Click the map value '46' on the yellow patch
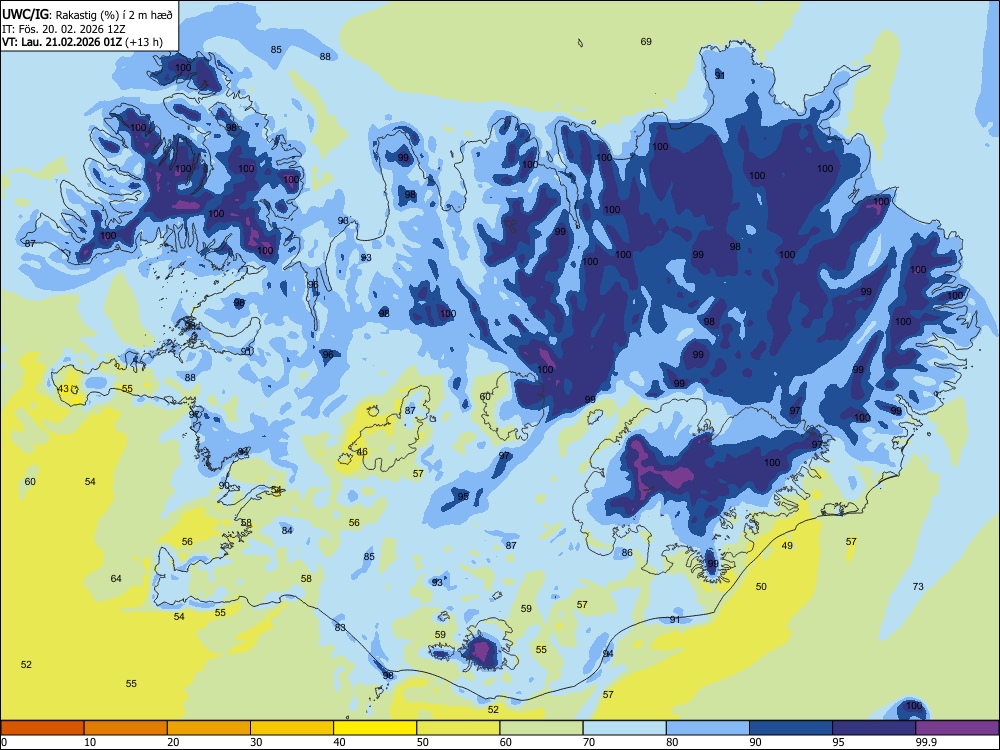The image size is (1000, 750). (362, 452)
